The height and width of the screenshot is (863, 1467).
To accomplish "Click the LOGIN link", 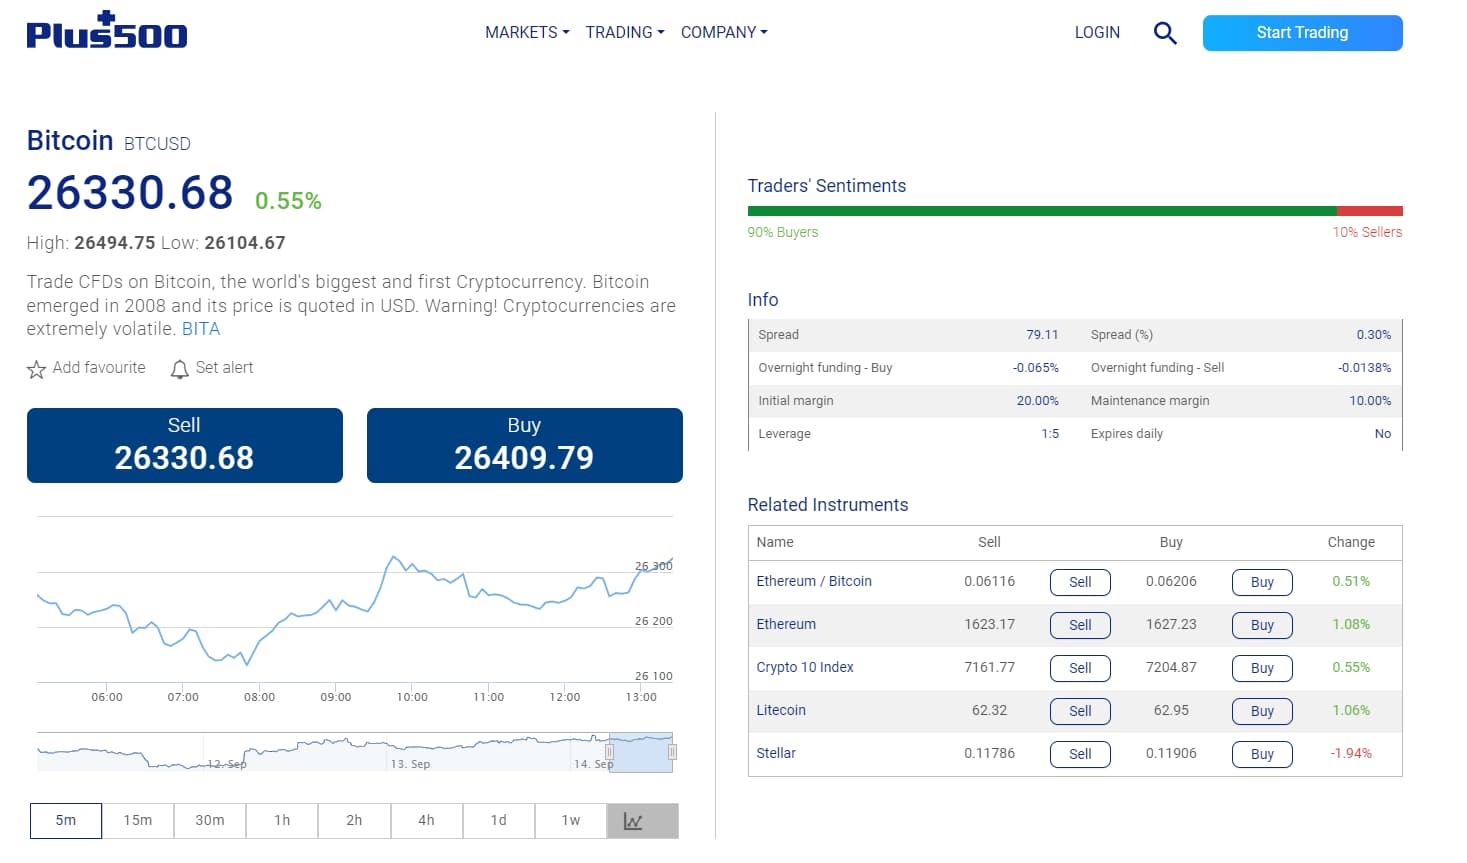I will pos(1097,32).
